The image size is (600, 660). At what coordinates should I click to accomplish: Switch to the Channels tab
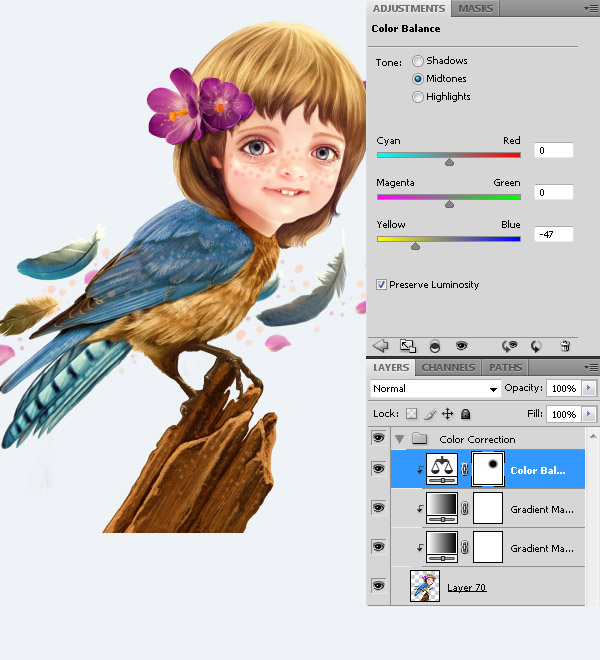coord(448,367)
